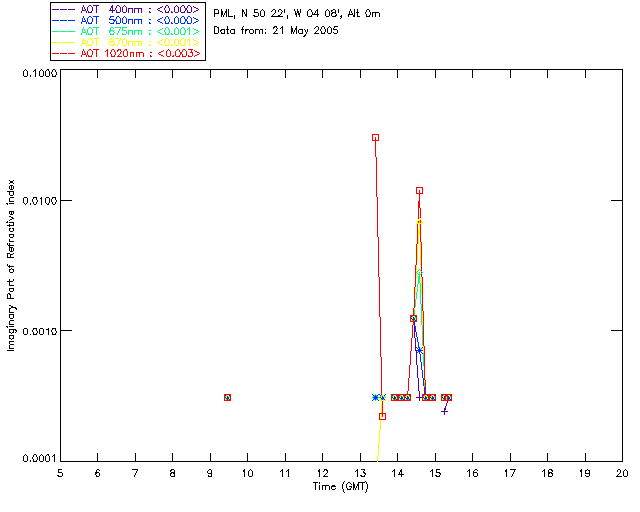Screen dimensions: 640x512
Task: Click the 0.0001 y-axis tick label
Action: point(40,459)
